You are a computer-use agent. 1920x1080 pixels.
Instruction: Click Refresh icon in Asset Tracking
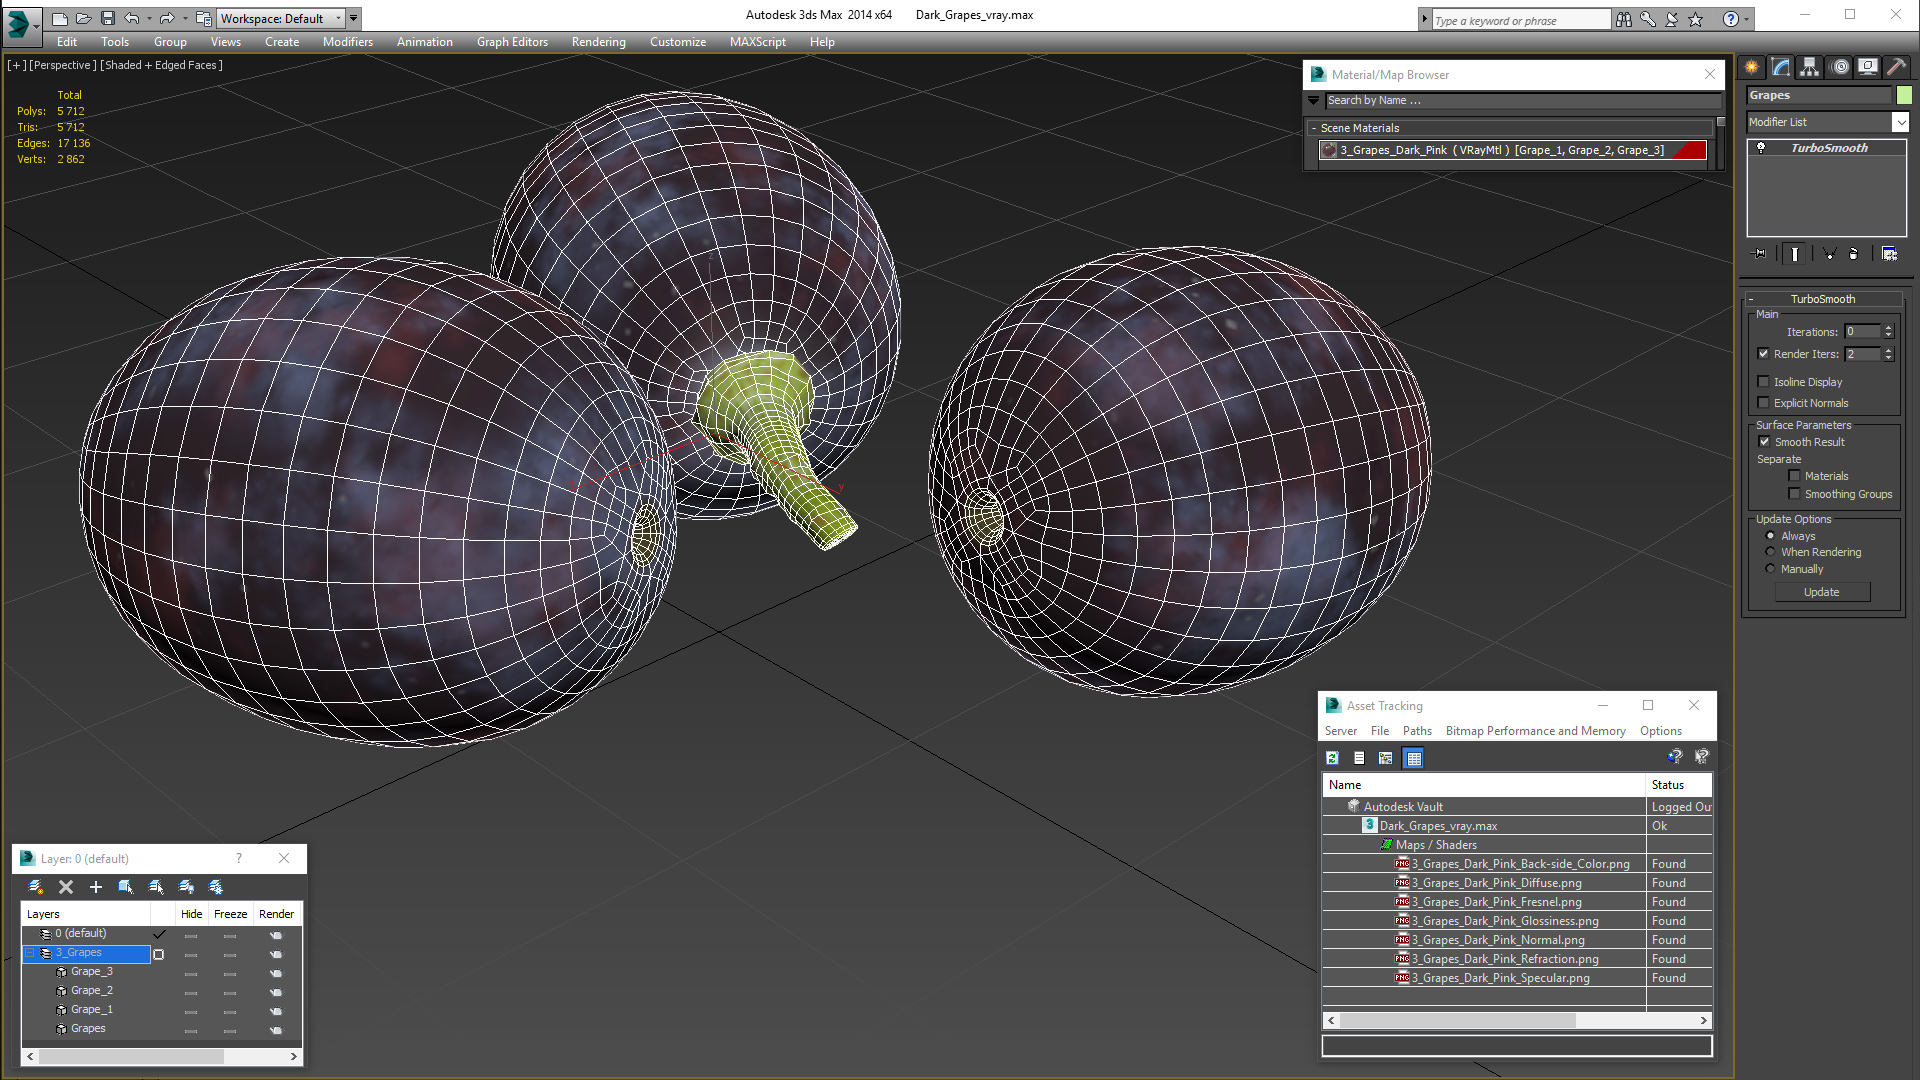pyautogui.click(x=1332, y=758)
